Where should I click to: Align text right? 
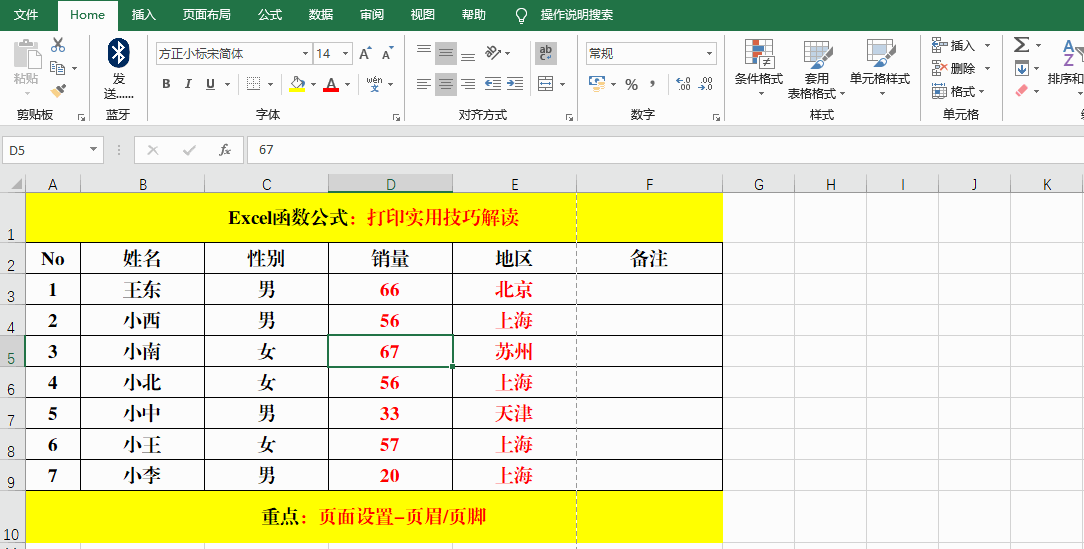[468, 84]
